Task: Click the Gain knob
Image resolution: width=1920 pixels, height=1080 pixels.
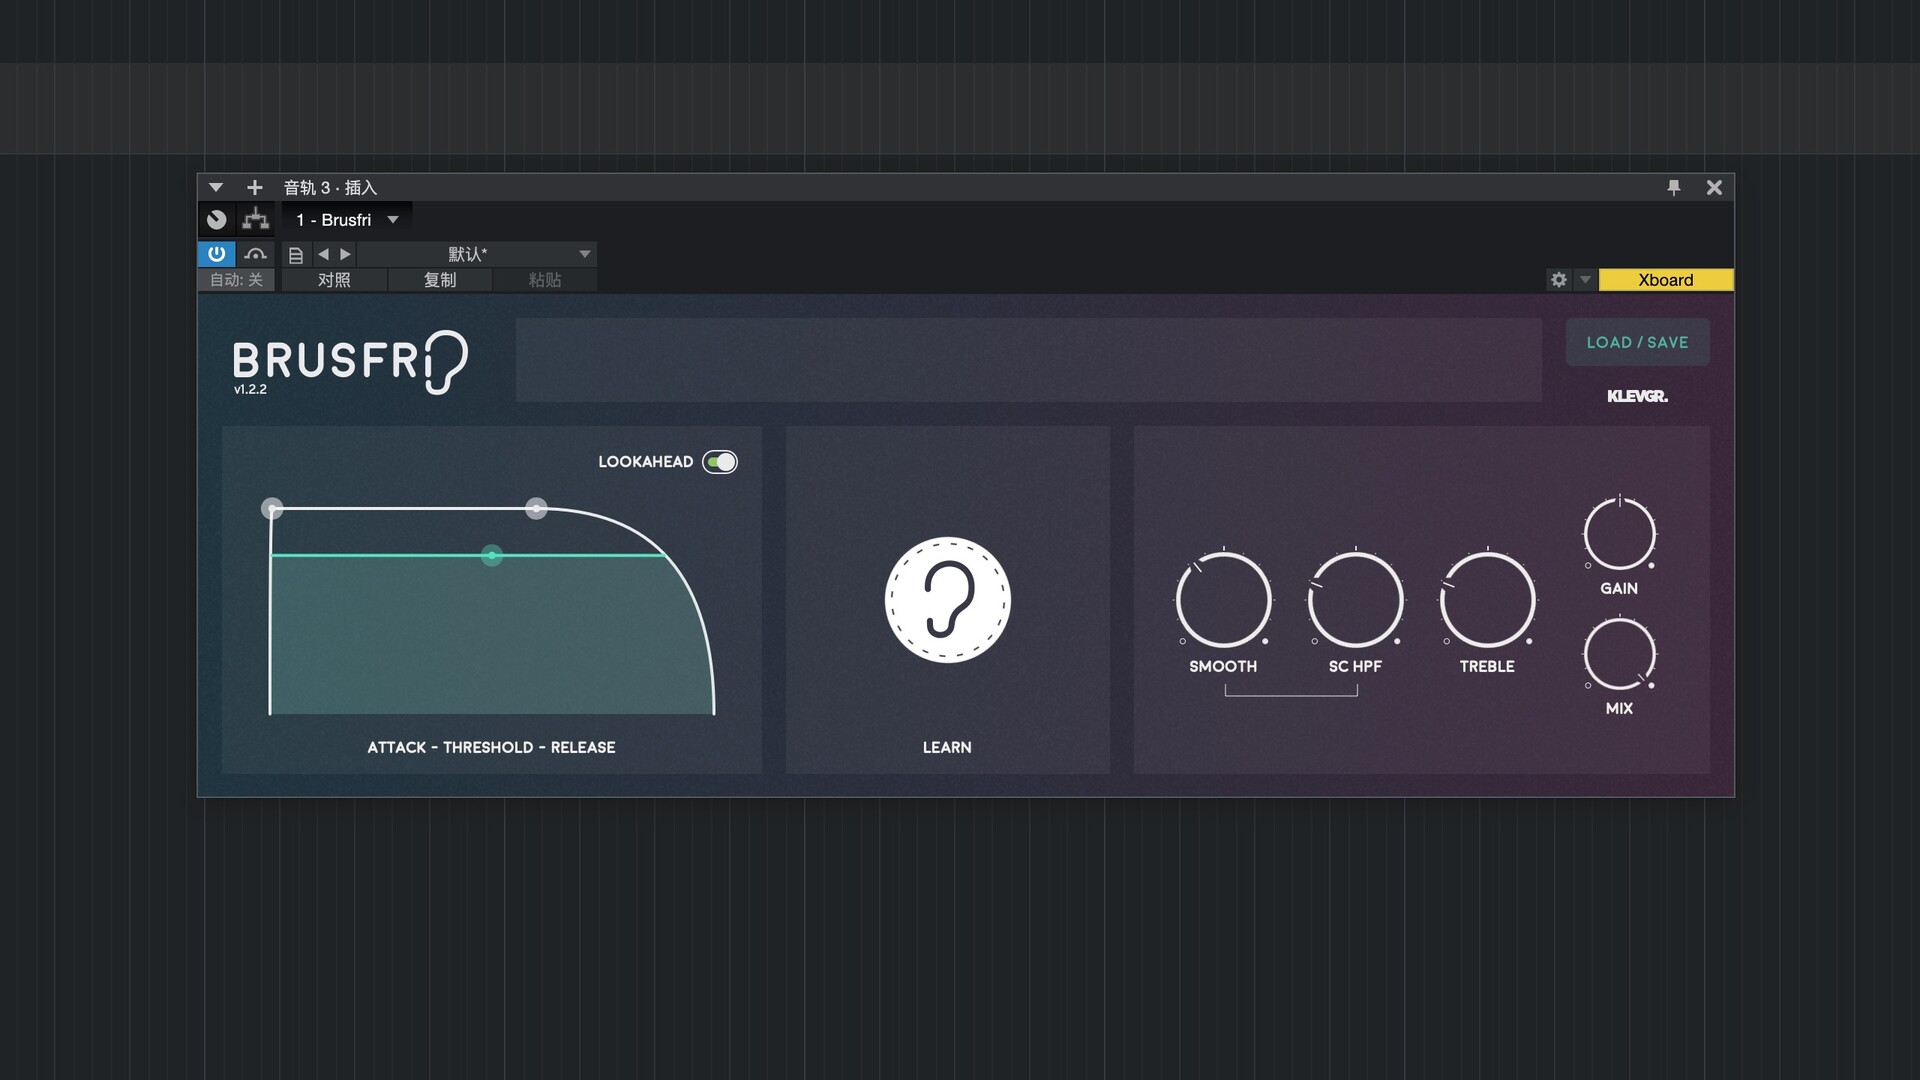Action: (x=1619, y=534)
